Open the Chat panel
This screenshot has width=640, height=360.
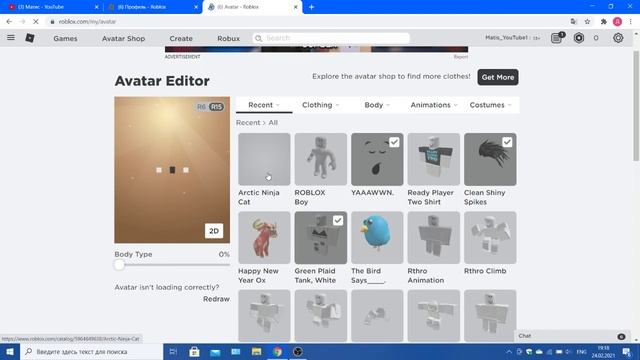(571, 336)
